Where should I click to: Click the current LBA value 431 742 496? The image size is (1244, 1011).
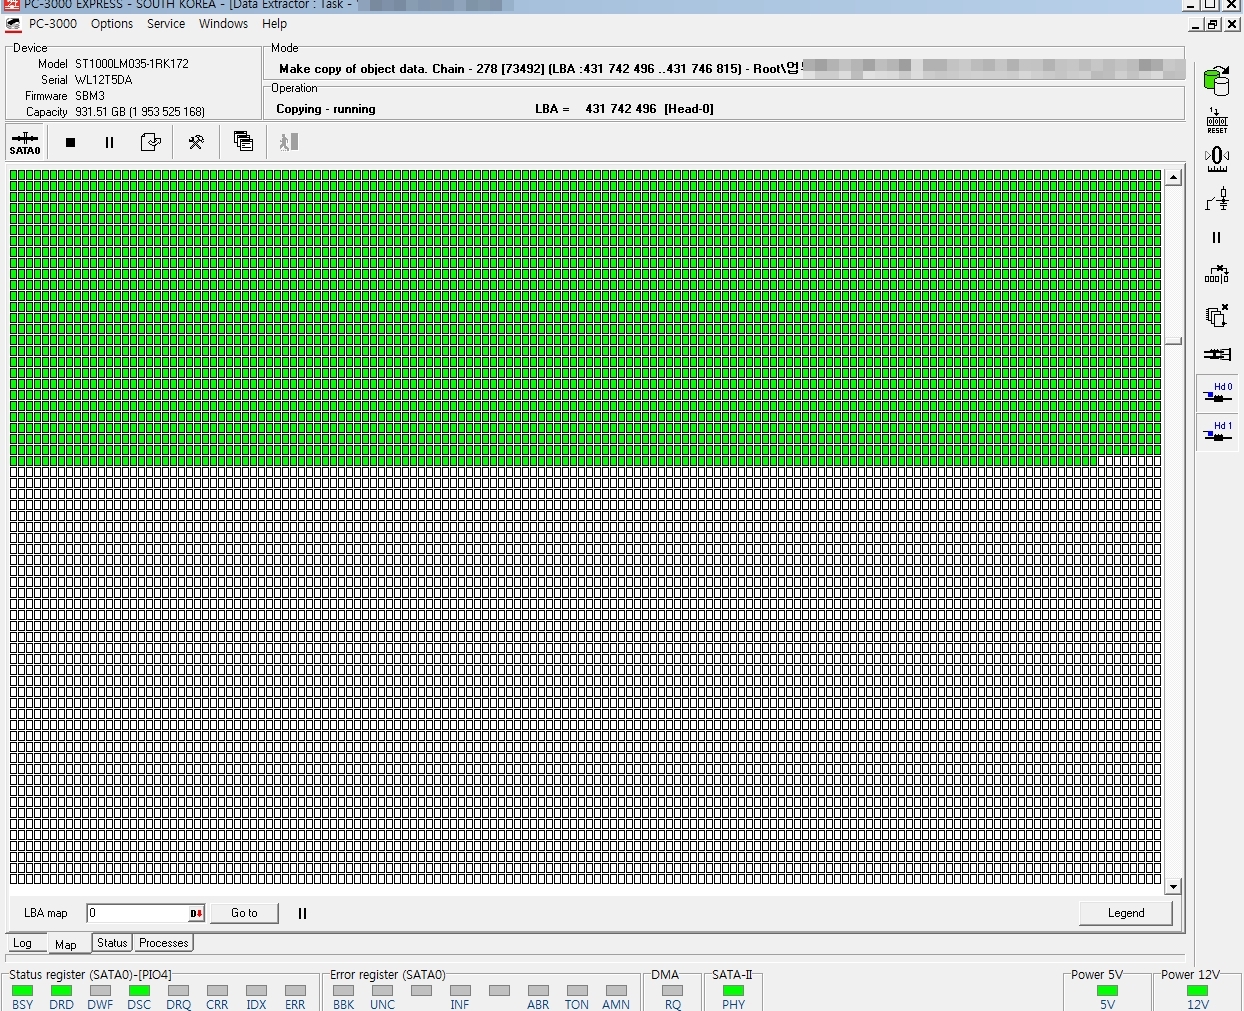(621, 109)
